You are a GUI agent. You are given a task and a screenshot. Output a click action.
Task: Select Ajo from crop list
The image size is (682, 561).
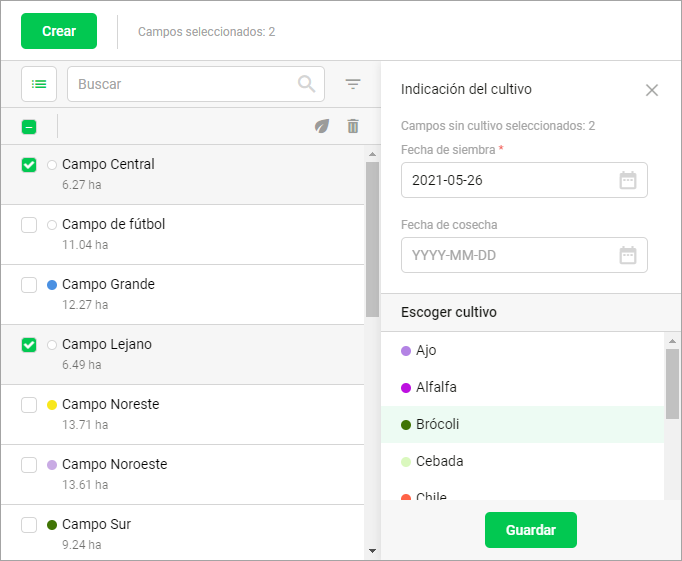(x=426, y=350)
